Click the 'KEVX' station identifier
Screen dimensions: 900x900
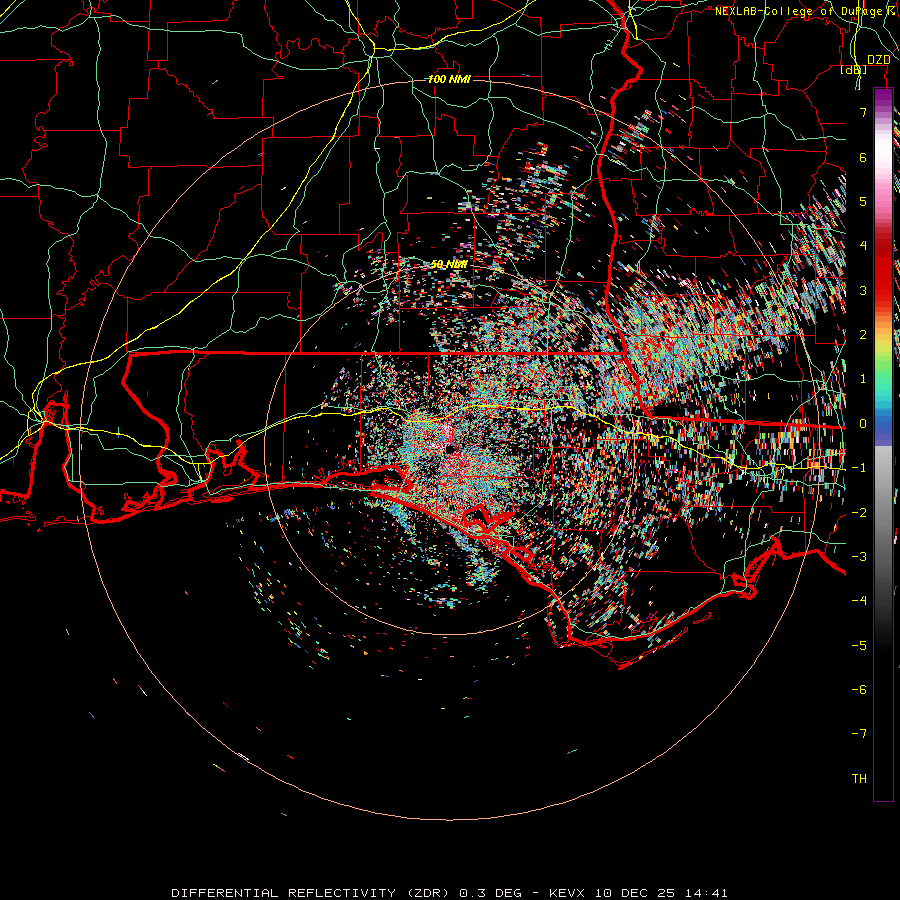(569, 893)
